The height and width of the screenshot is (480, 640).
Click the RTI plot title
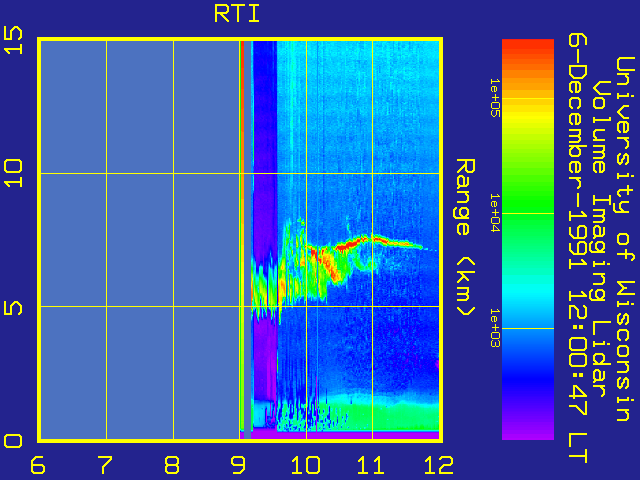237,13
